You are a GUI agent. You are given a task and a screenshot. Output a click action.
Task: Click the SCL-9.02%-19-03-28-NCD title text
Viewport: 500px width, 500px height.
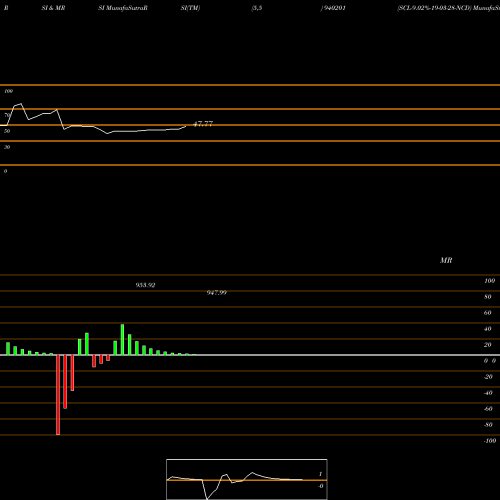tap(434, 8)
